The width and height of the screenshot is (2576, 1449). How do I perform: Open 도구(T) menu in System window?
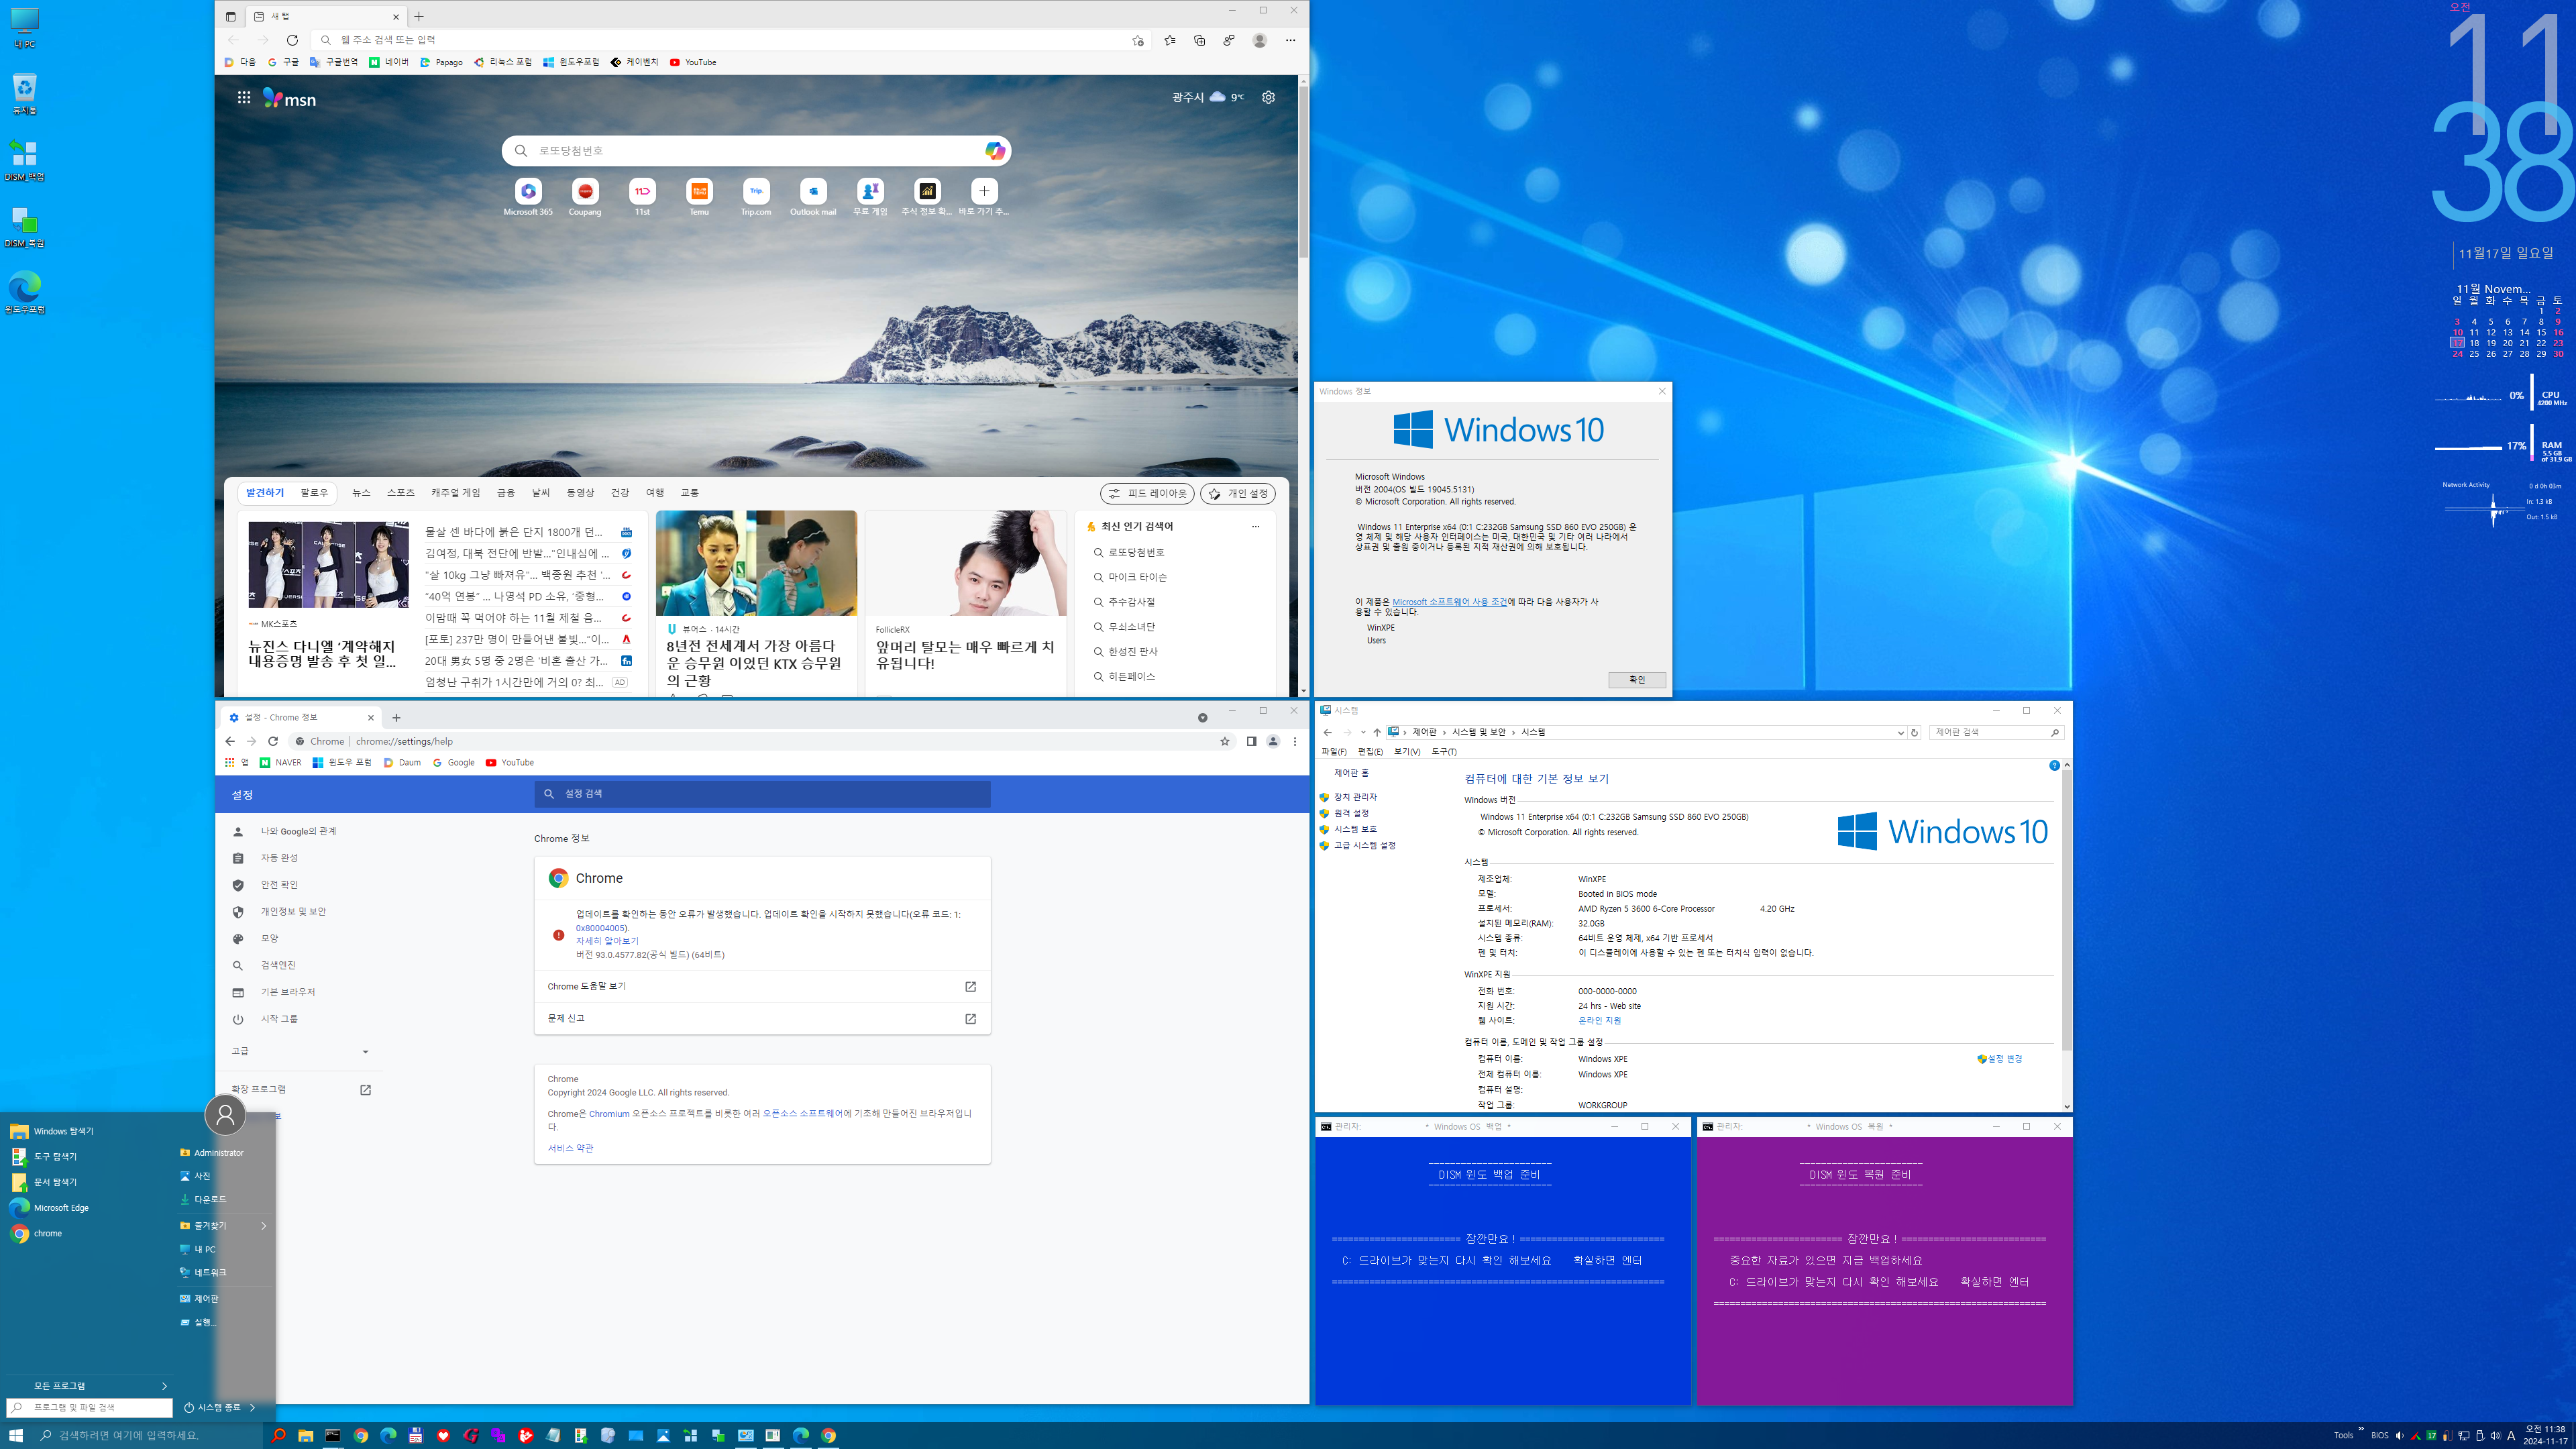click(1443, 751)
